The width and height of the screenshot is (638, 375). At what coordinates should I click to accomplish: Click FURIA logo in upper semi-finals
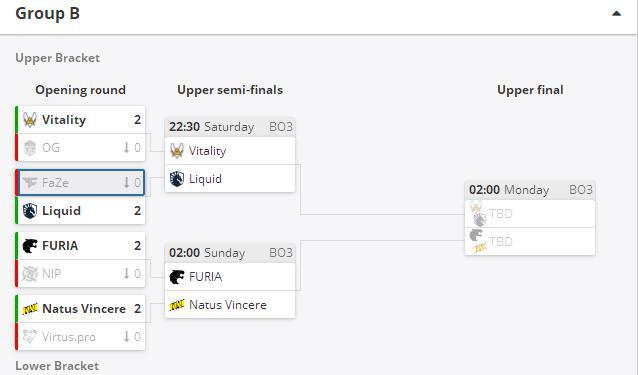coord(177,277)
